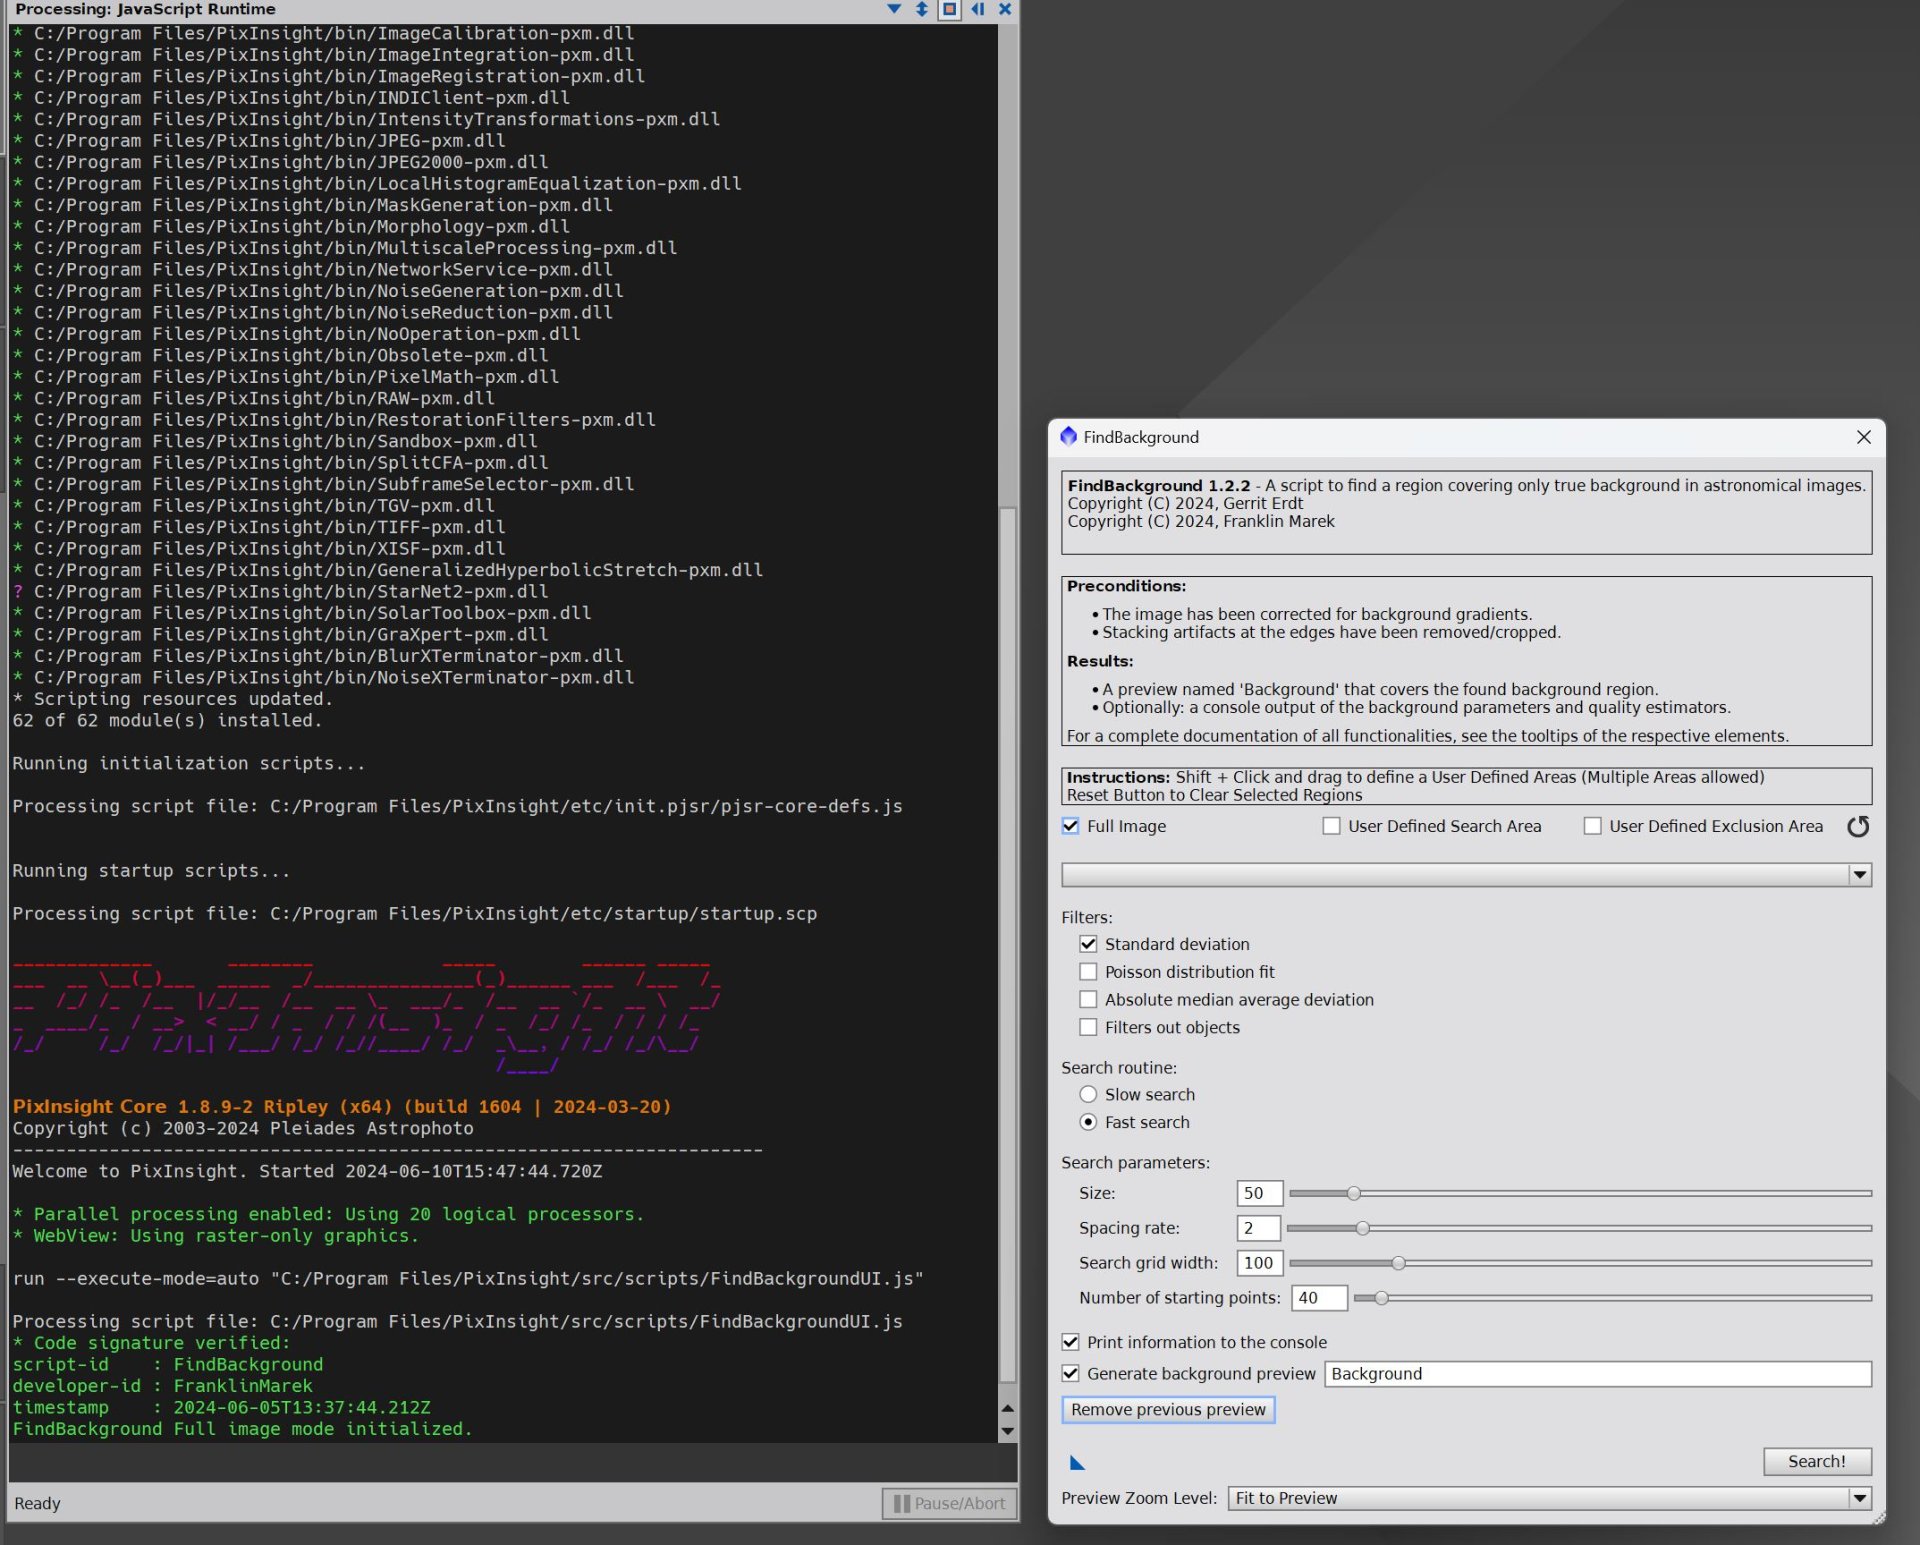Click the 'developer-id : FranklinMarek' line
The height and width of the screenshot is (1545, 1920).
pyautogui.click(x=162, y=1386)
